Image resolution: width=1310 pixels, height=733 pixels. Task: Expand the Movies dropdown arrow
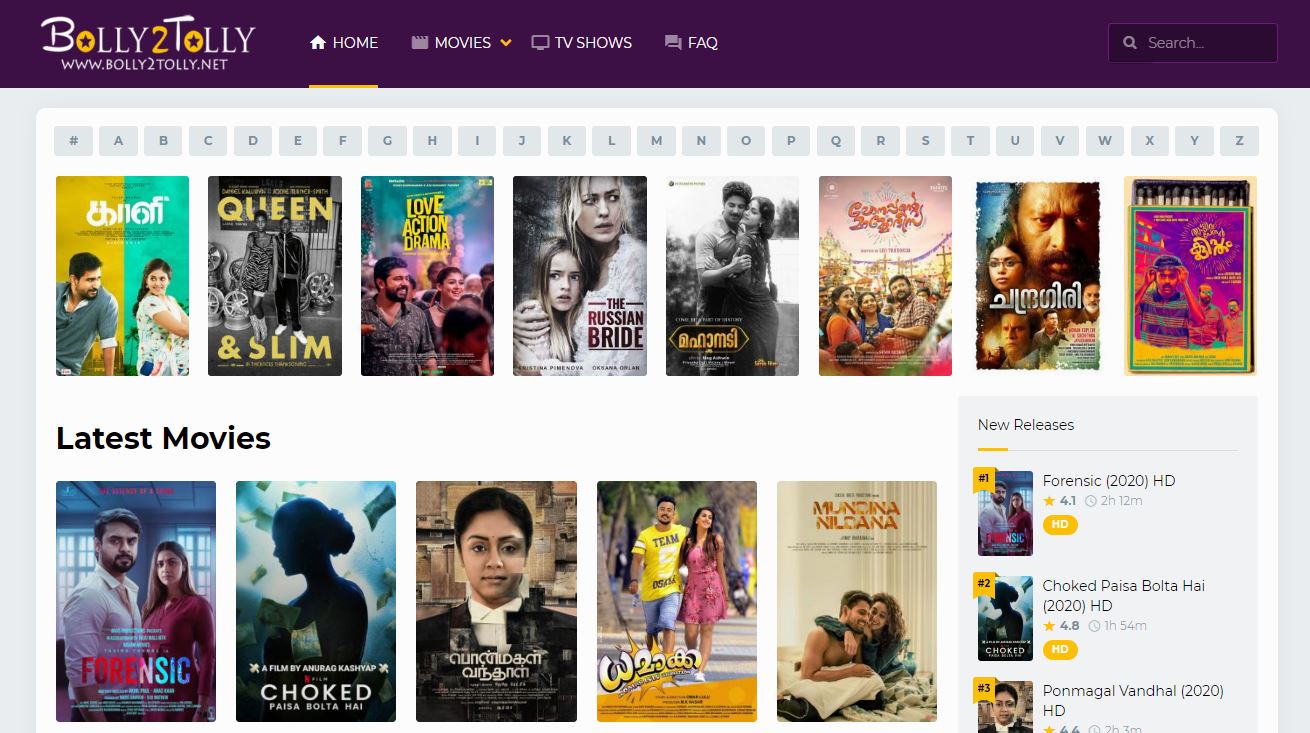pos(506,43)
